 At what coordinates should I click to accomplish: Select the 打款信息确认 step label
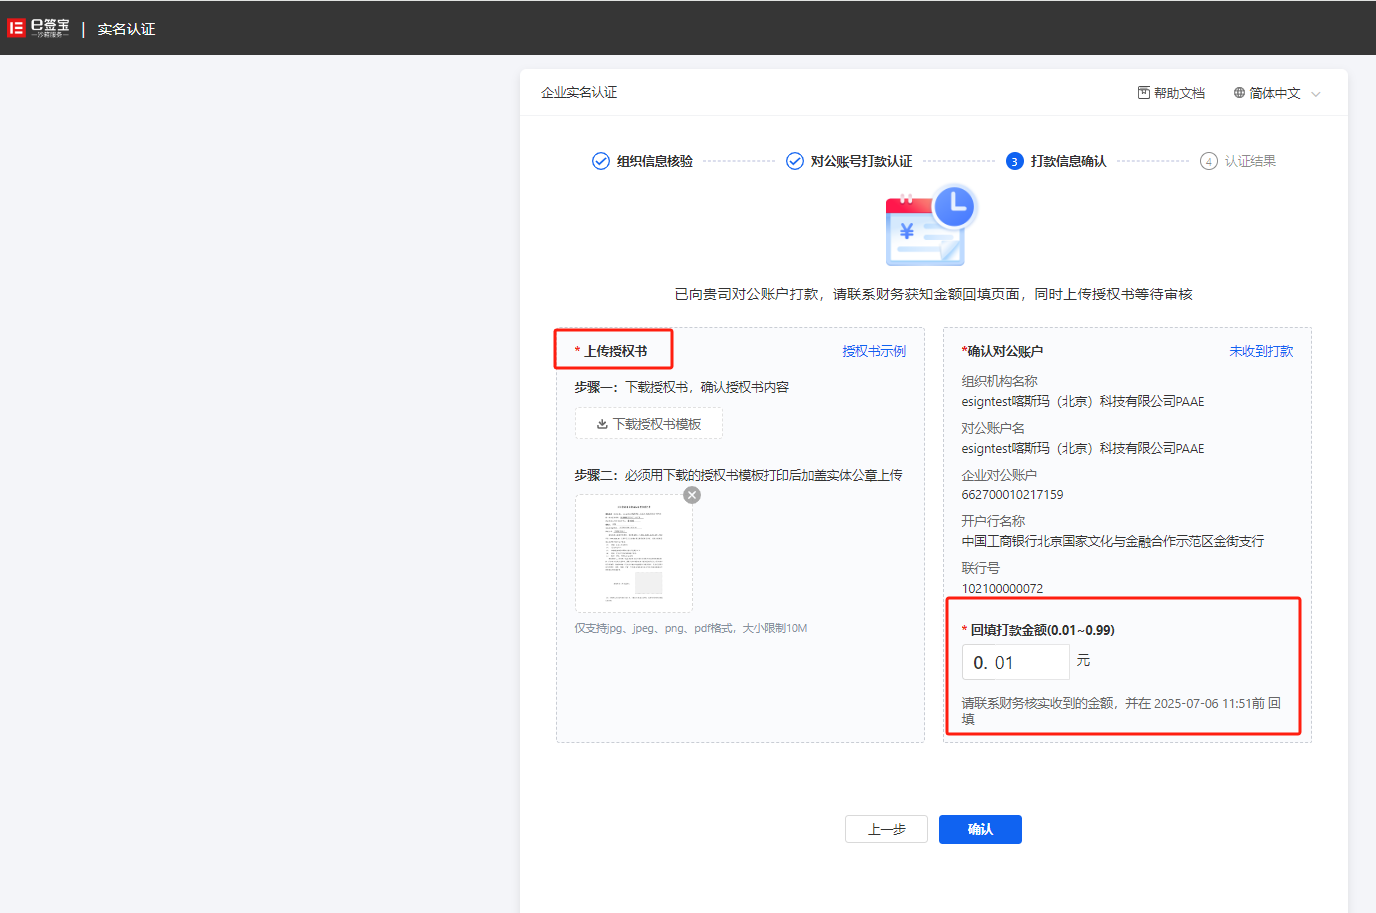pyautogui.click(x=1068, y=161)
